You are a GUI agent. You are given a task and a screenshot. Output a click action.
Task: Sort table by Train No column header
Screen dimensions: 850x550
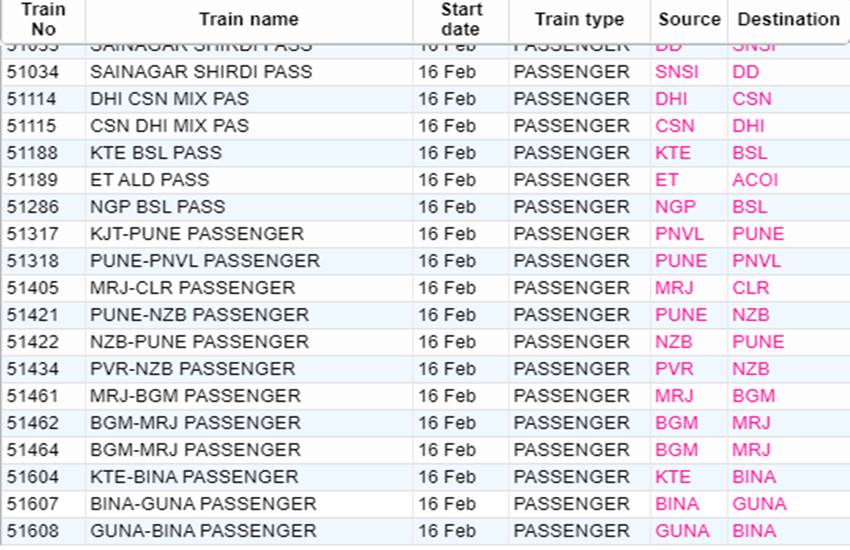coord(43,19)
